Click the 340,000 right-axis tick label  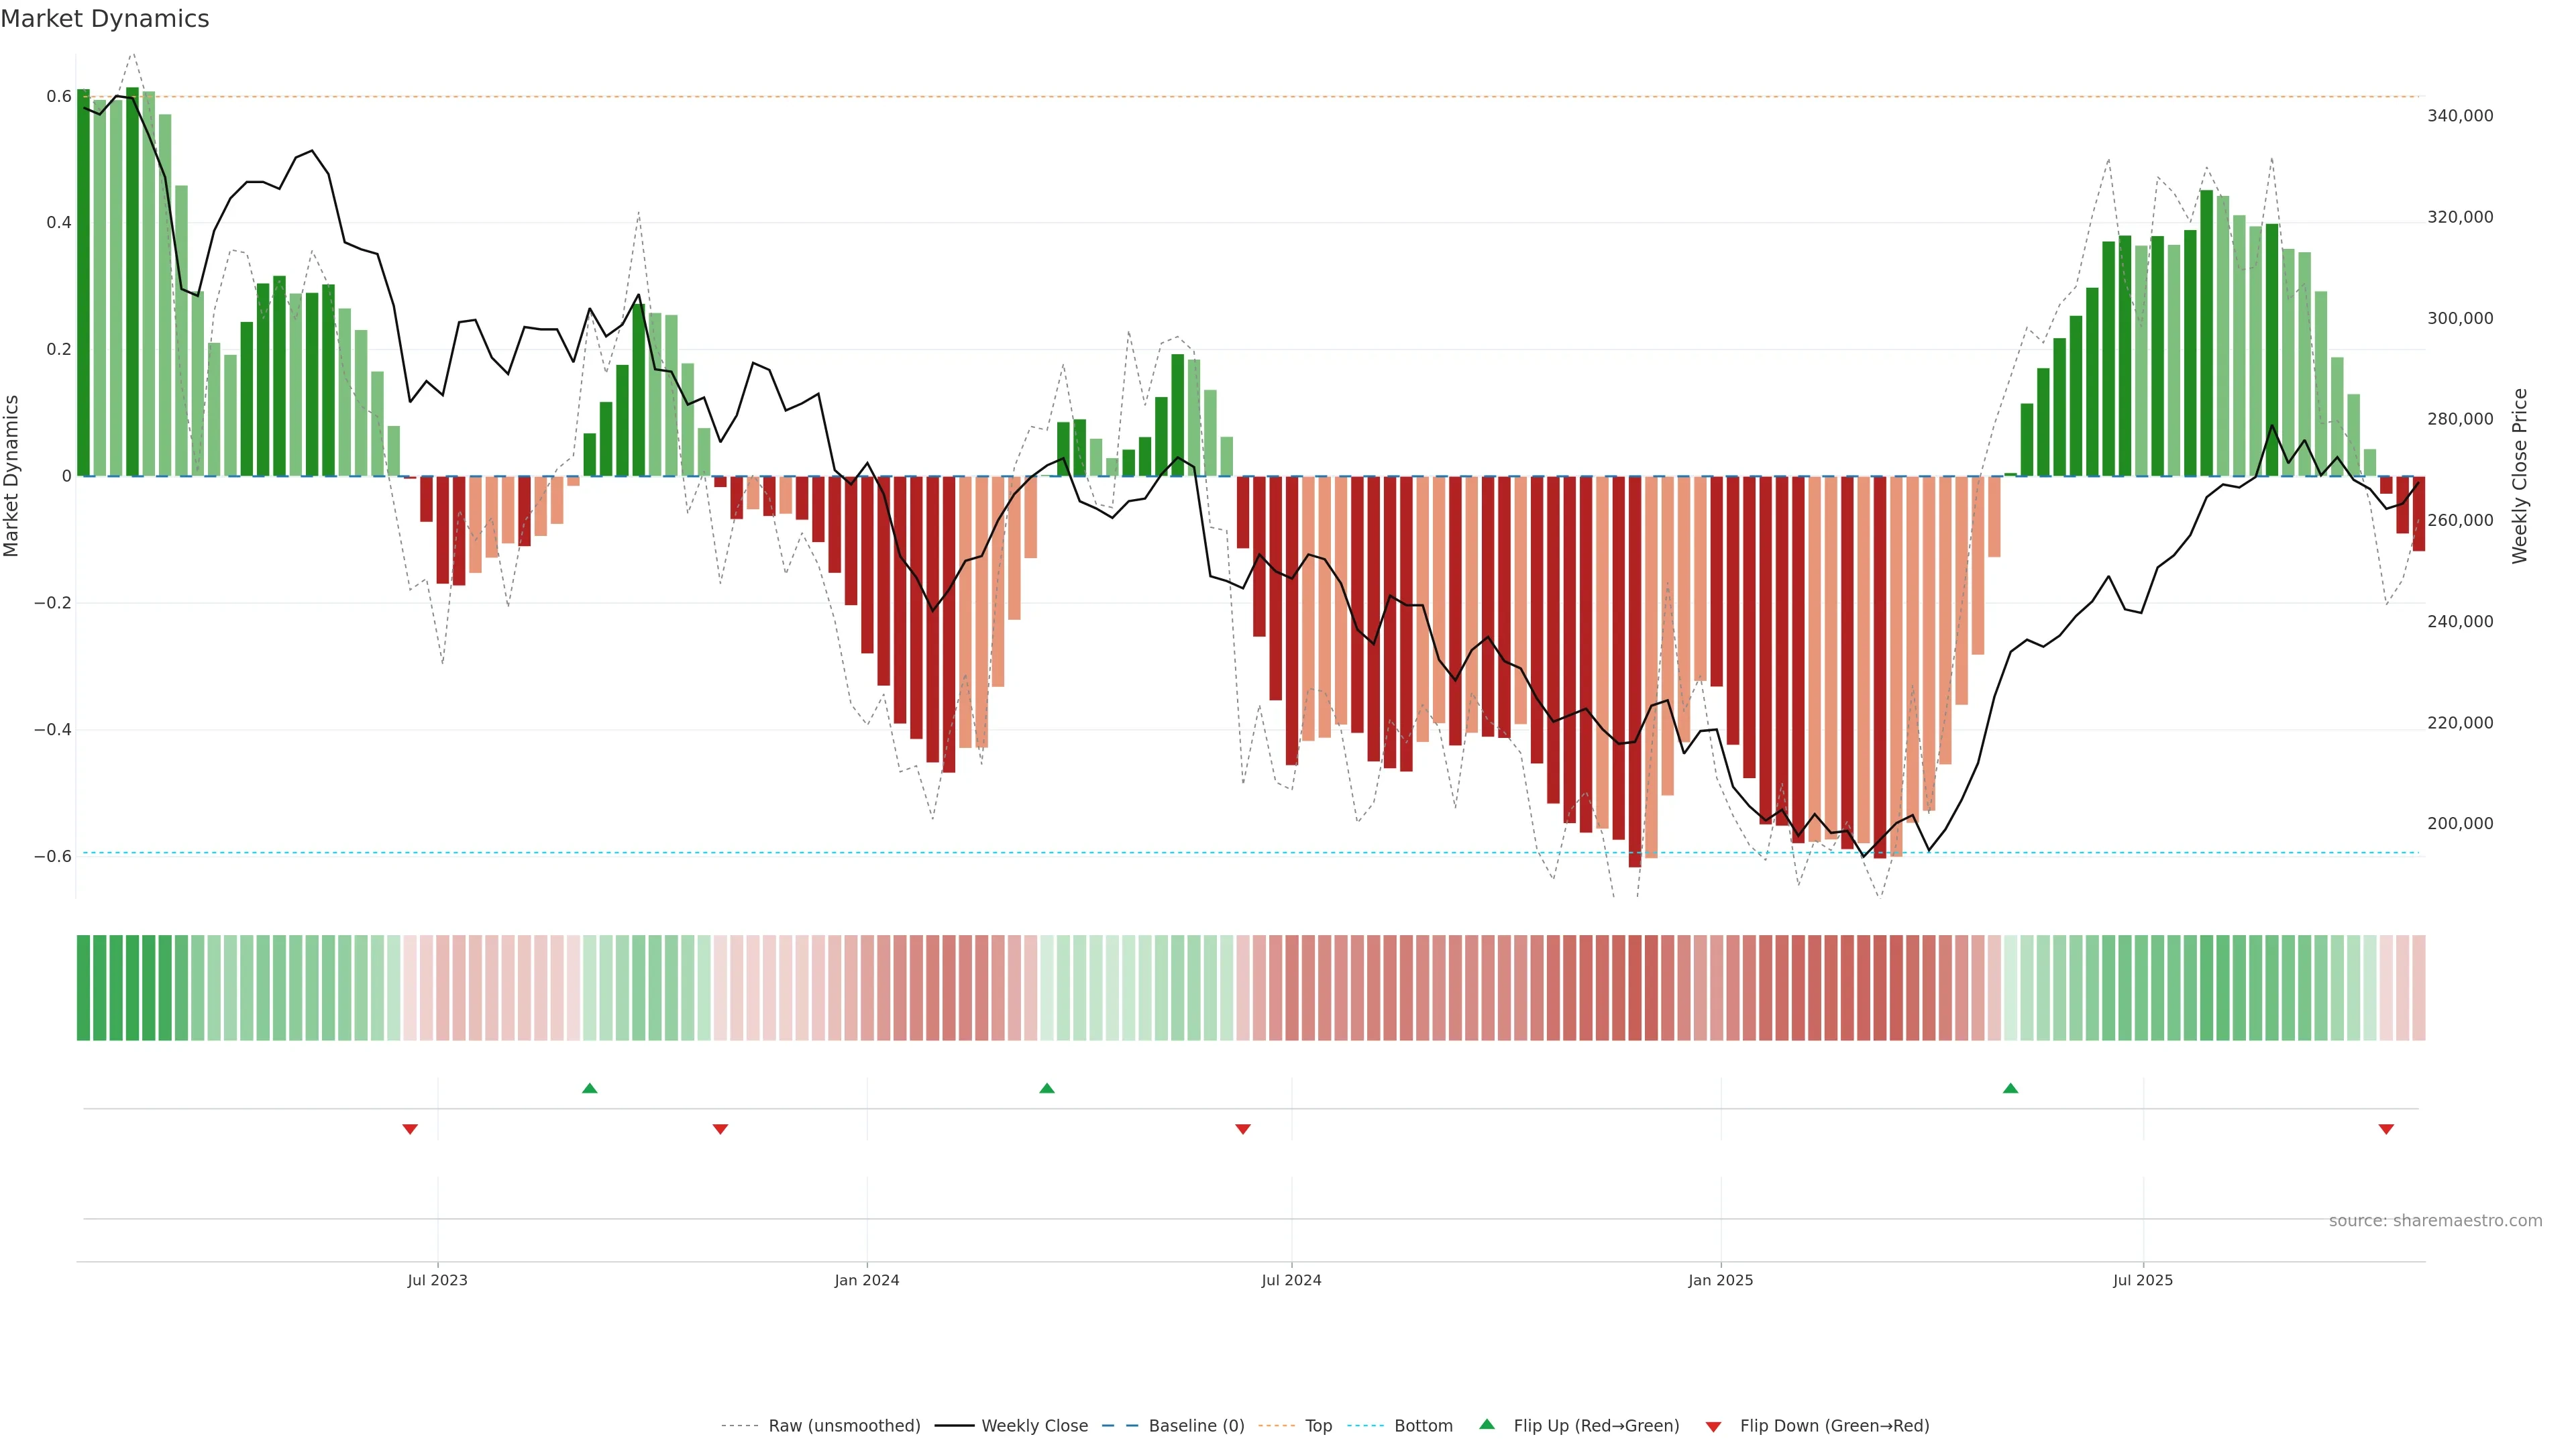2460,116
